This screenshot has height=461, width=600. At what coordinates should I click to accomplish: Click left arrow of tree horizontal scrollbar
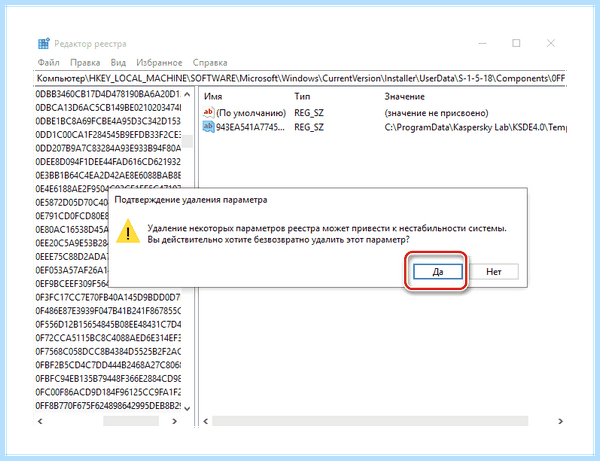tap(40, 421)
